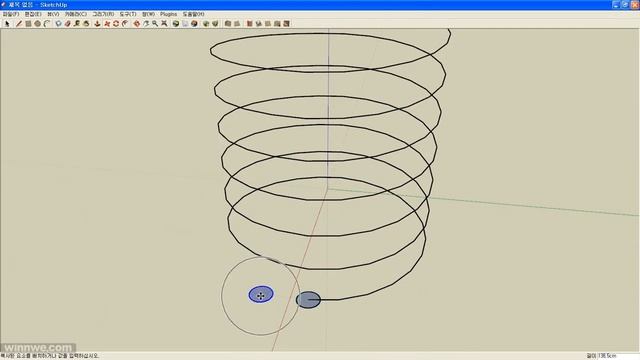Screen dimensions: 640x360
Task: Click the Share Model icon
Action: (215, 24)
